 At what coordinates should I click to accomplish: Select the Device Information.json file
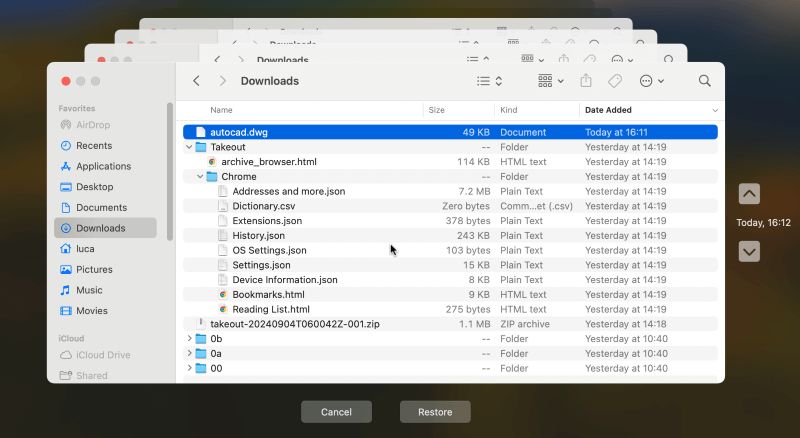pos(451,280)
